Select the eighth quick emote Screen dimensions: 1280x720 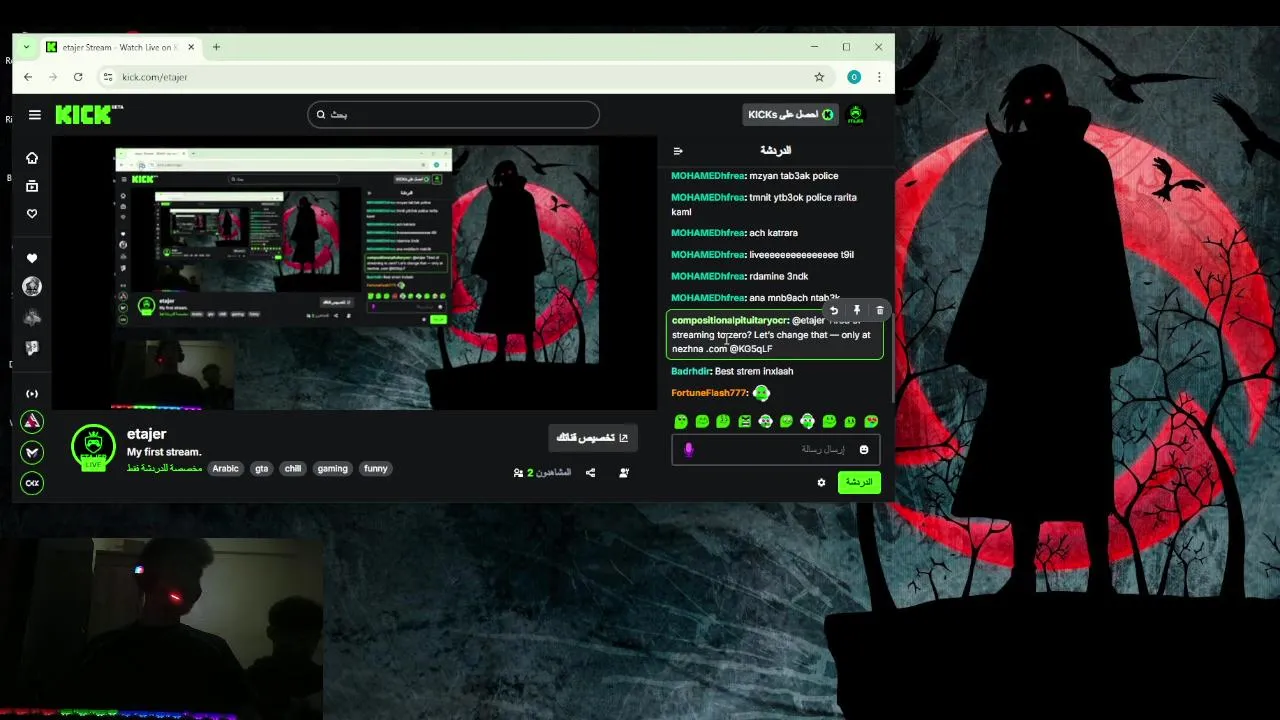coord(829,422)
